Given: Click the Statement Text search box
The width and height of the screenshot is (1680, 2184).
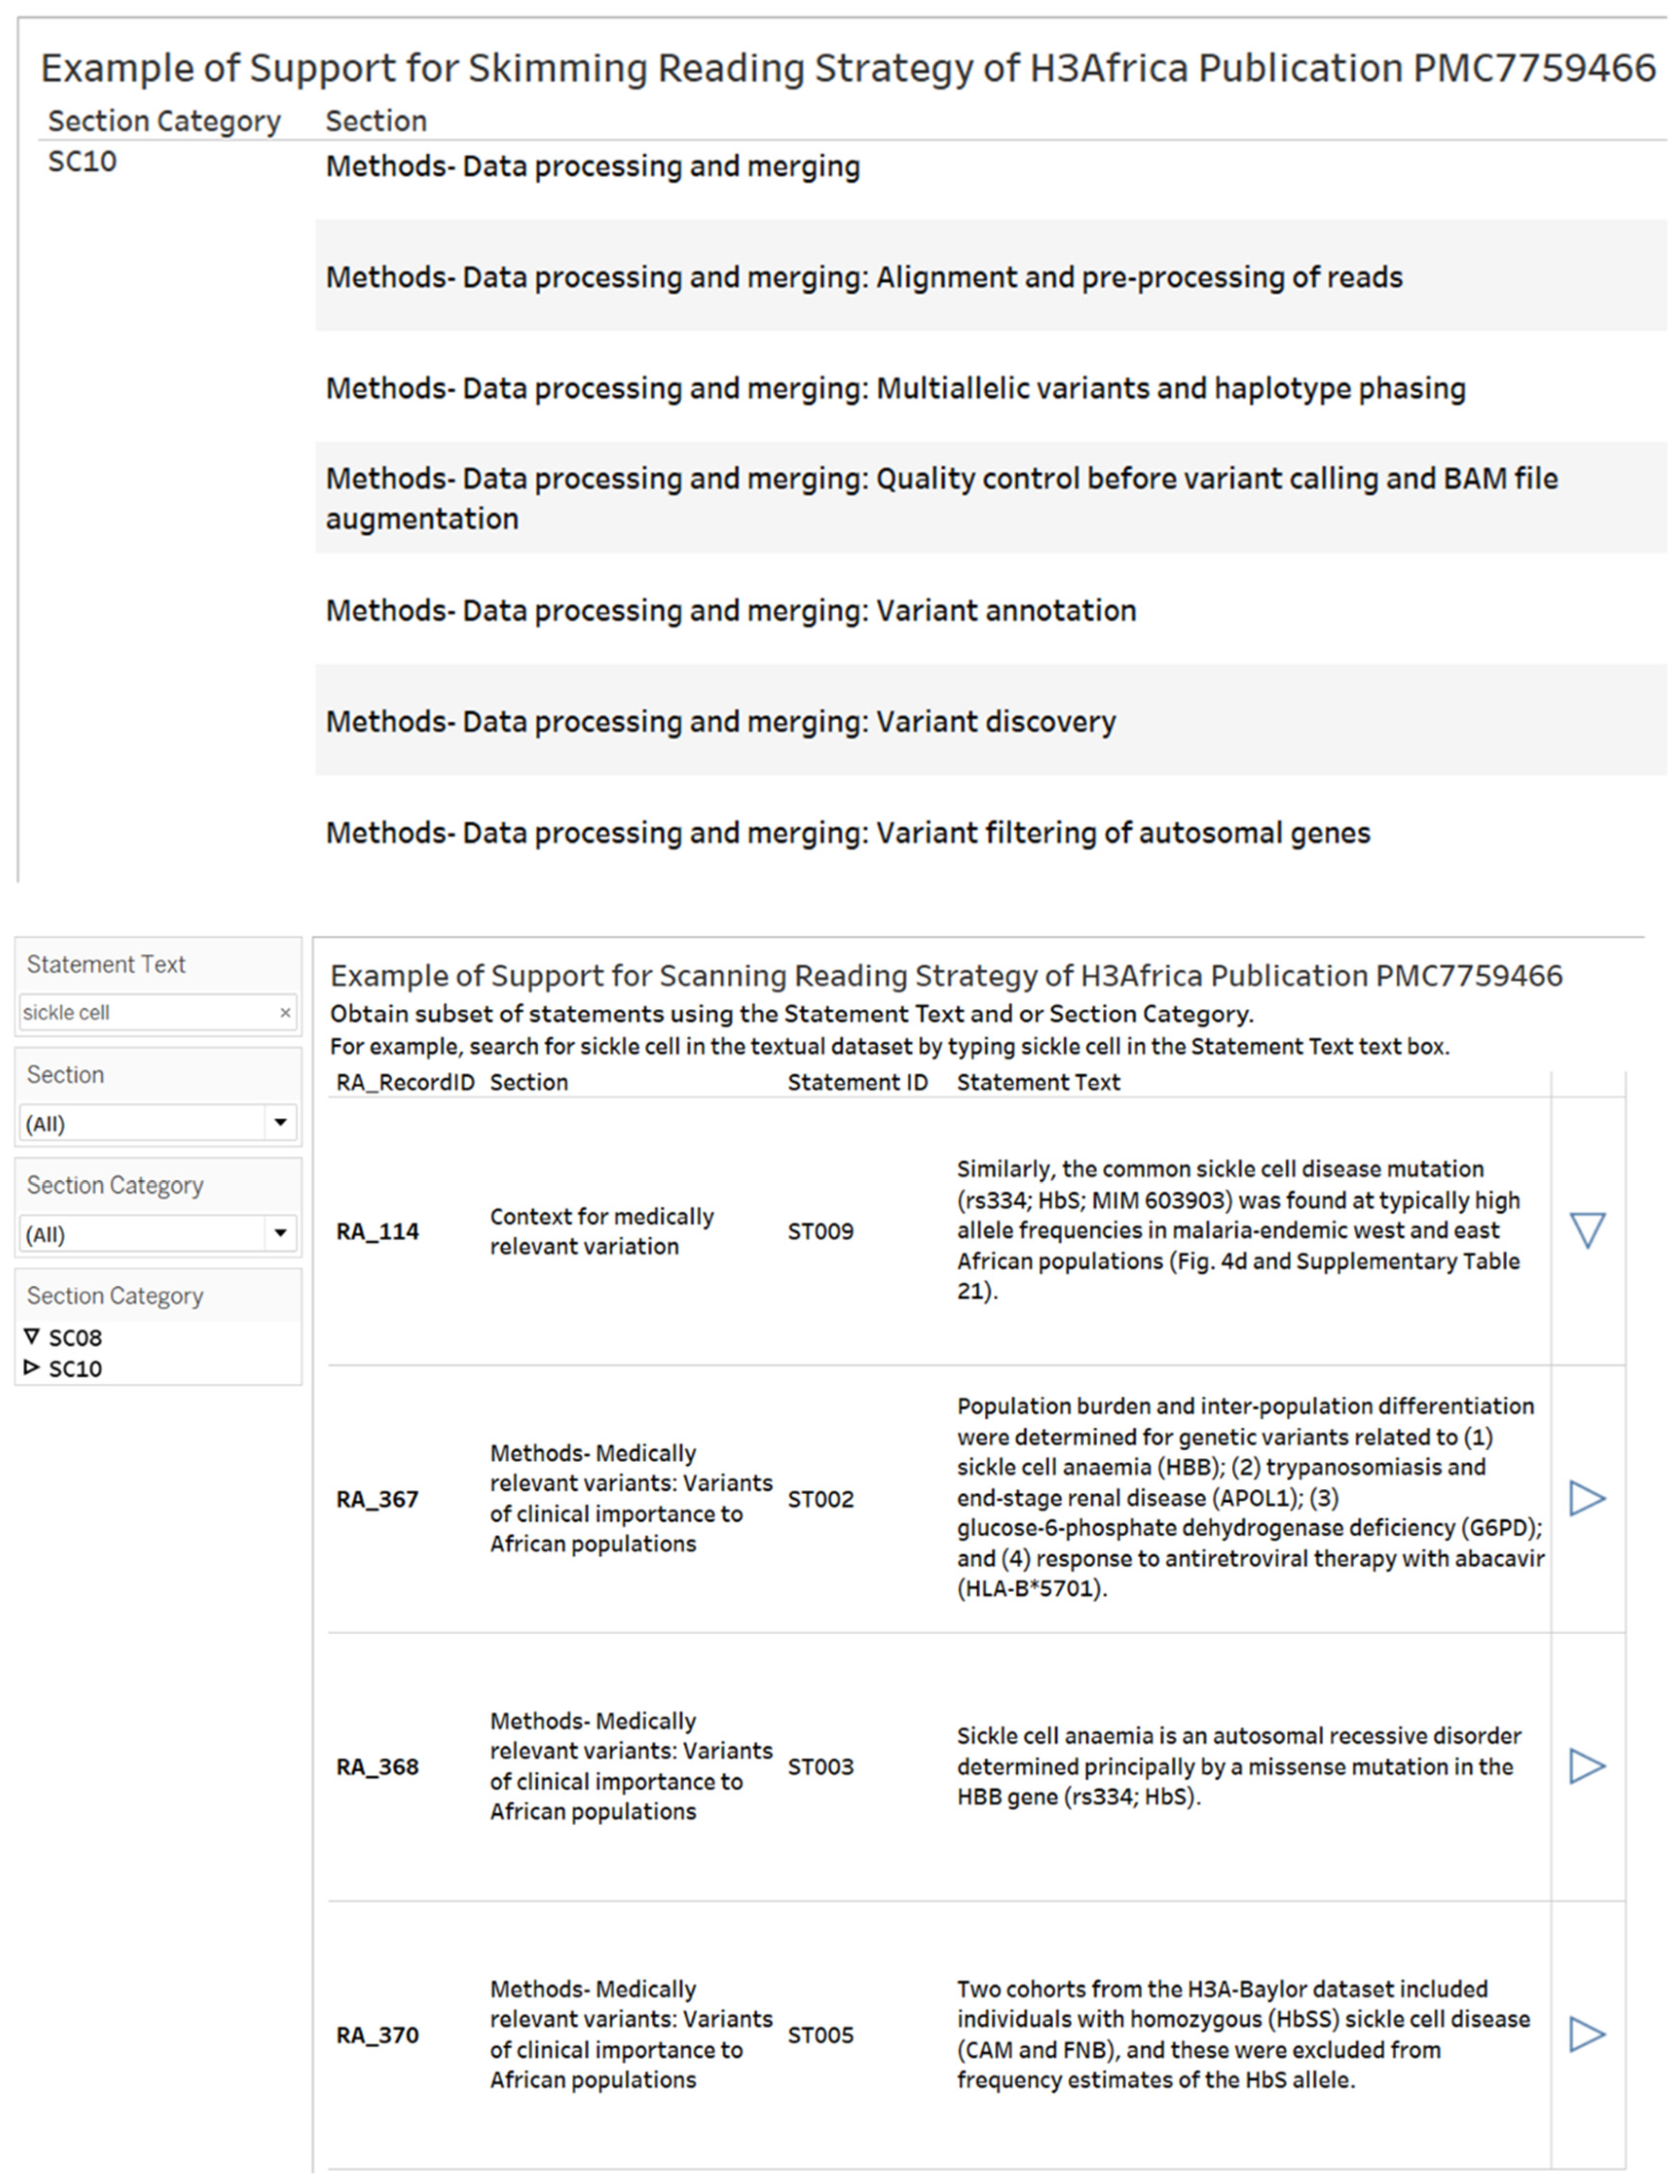Looking at the screenshot, I should [x=148, y=1013].
